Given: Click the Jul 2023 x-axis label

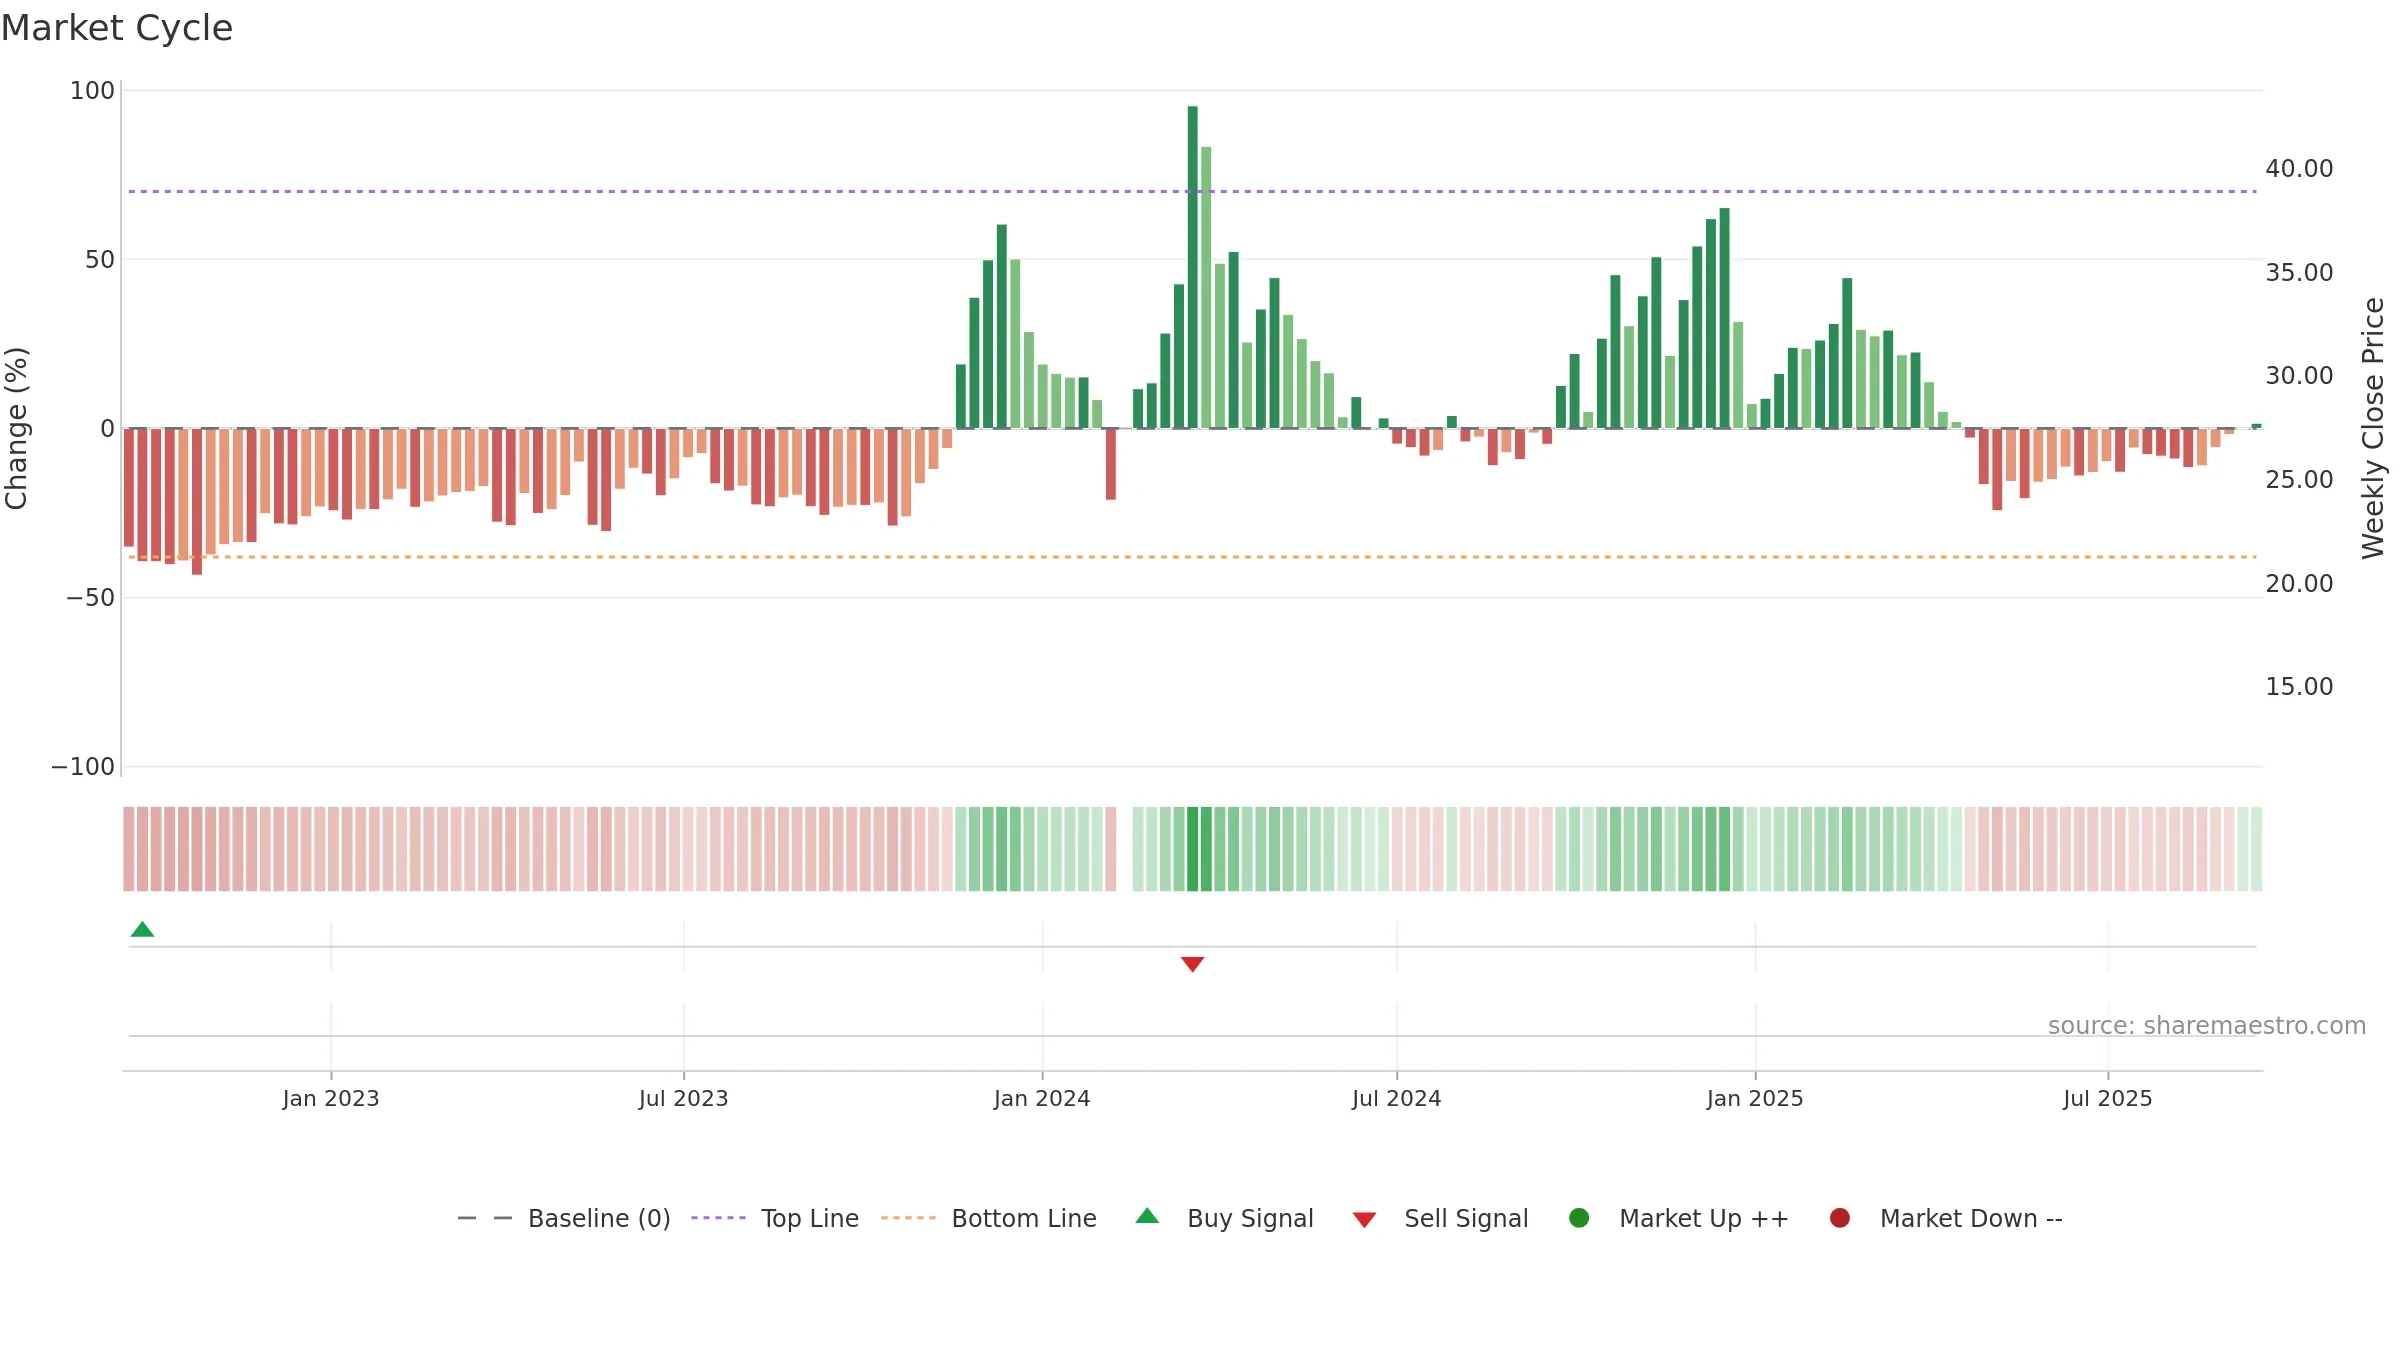Looking at the screenshot, I should [684, 1098].
